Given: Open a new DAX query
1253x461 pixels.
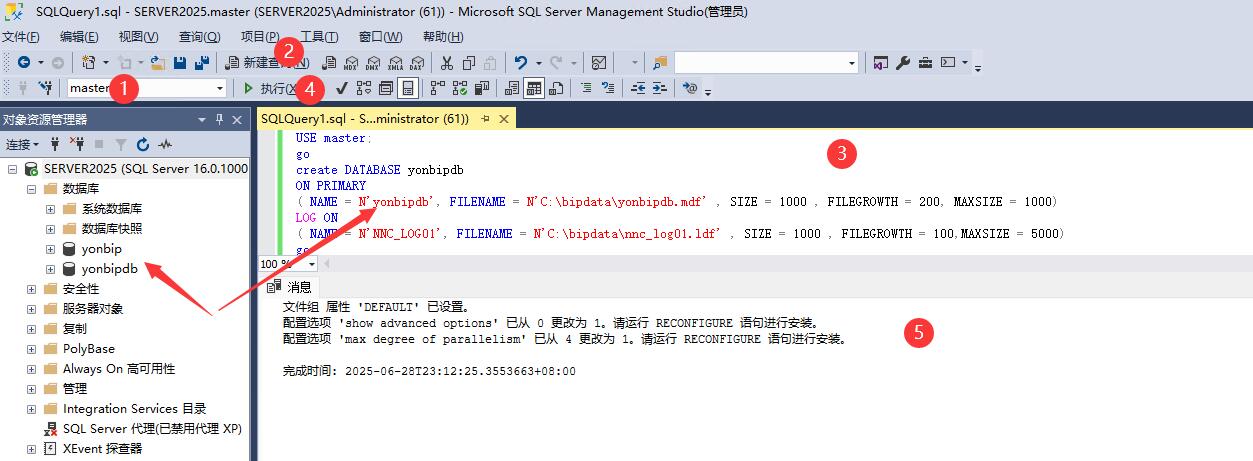Looking at the screenshot, I should (417, 62).
